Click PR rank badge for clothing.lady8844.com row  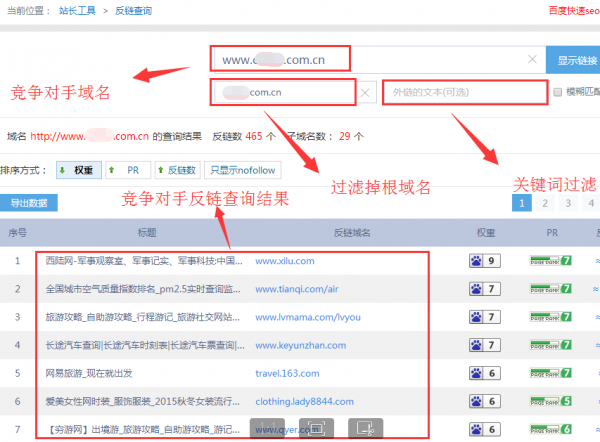[x=551, y=401]
